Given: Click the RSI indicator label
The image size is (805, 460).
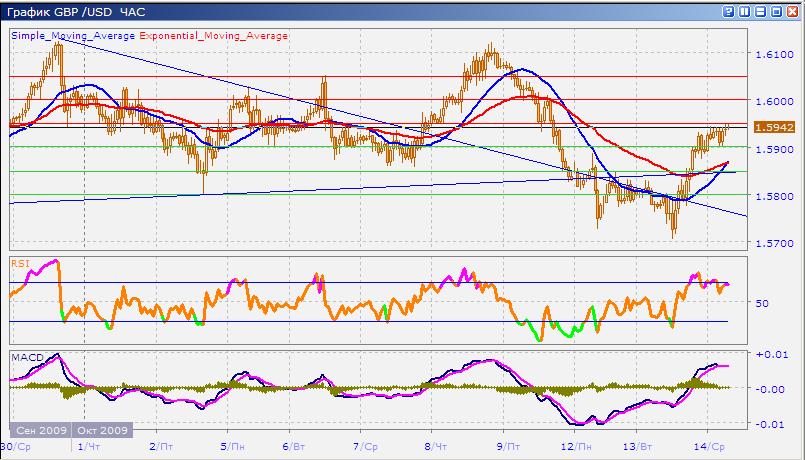Looking at the screenshot, I should [21, 264].
